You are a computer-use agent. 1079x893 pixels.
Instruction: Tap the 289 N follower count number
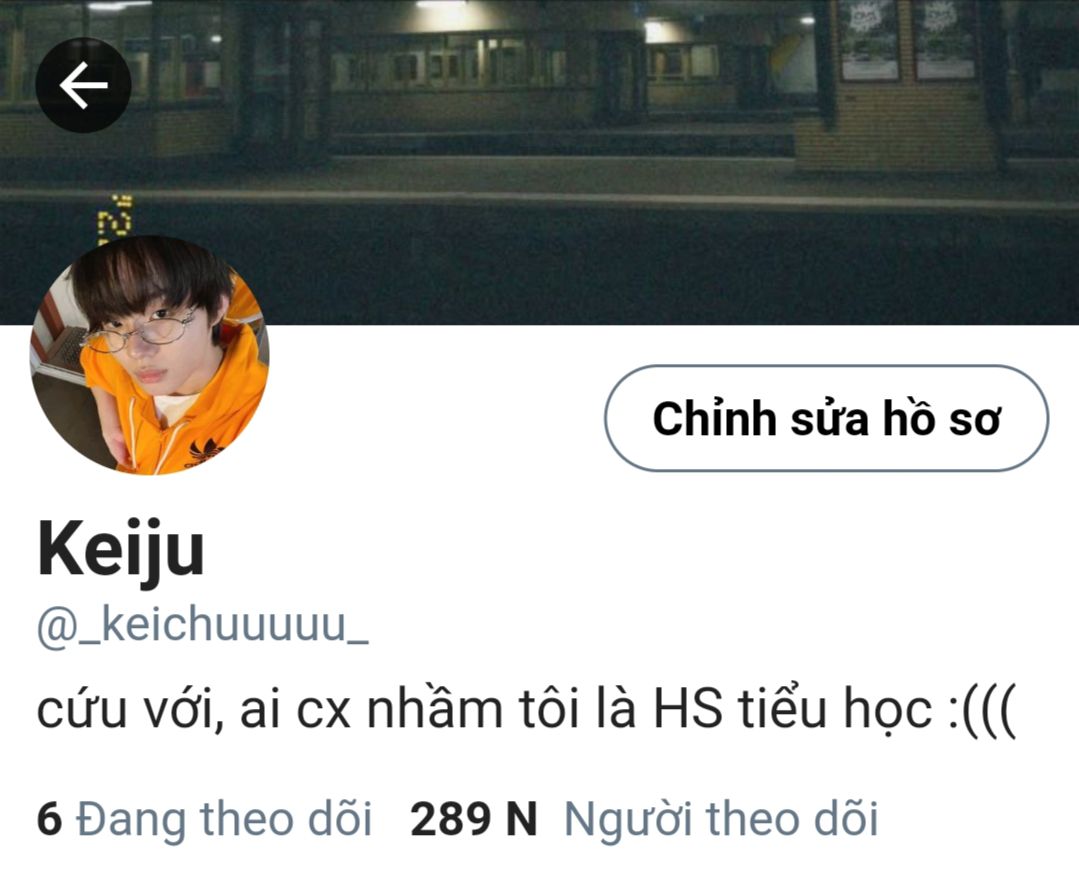click(x=473, y=819)
